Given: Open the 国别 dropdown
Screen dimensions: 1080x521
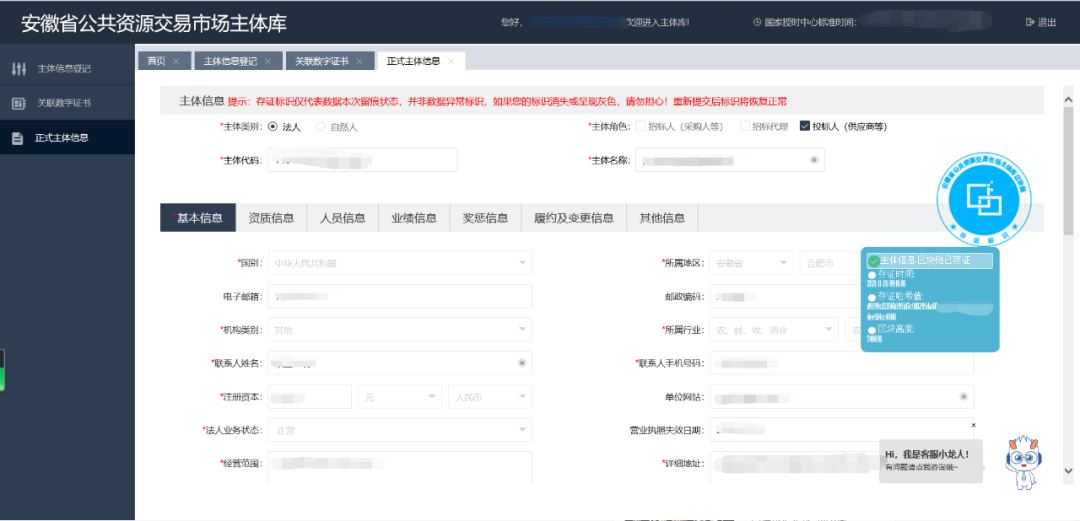Looking at the screenshot, I should click(521, 263).
